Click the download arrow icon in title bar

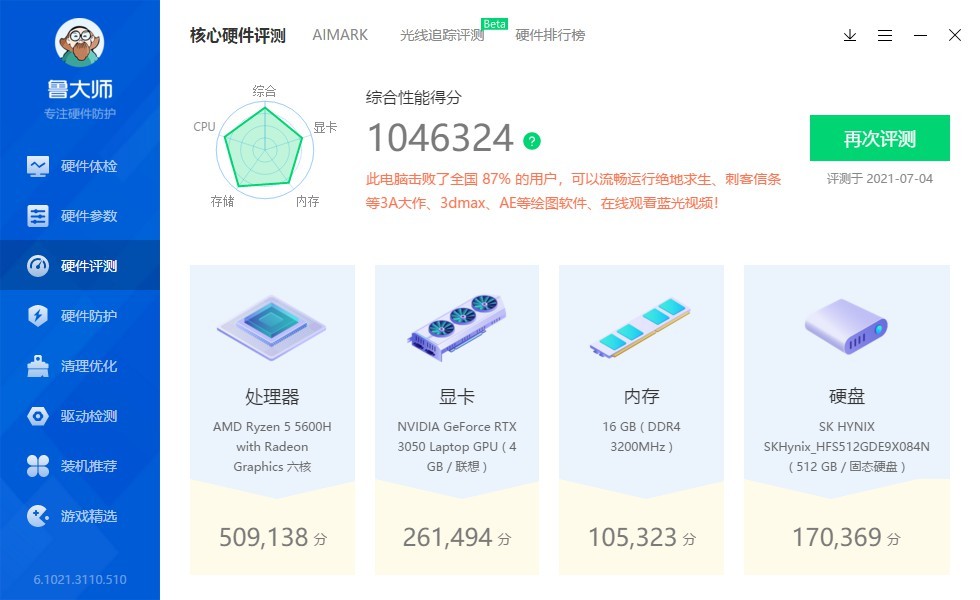tap(849, 36)
